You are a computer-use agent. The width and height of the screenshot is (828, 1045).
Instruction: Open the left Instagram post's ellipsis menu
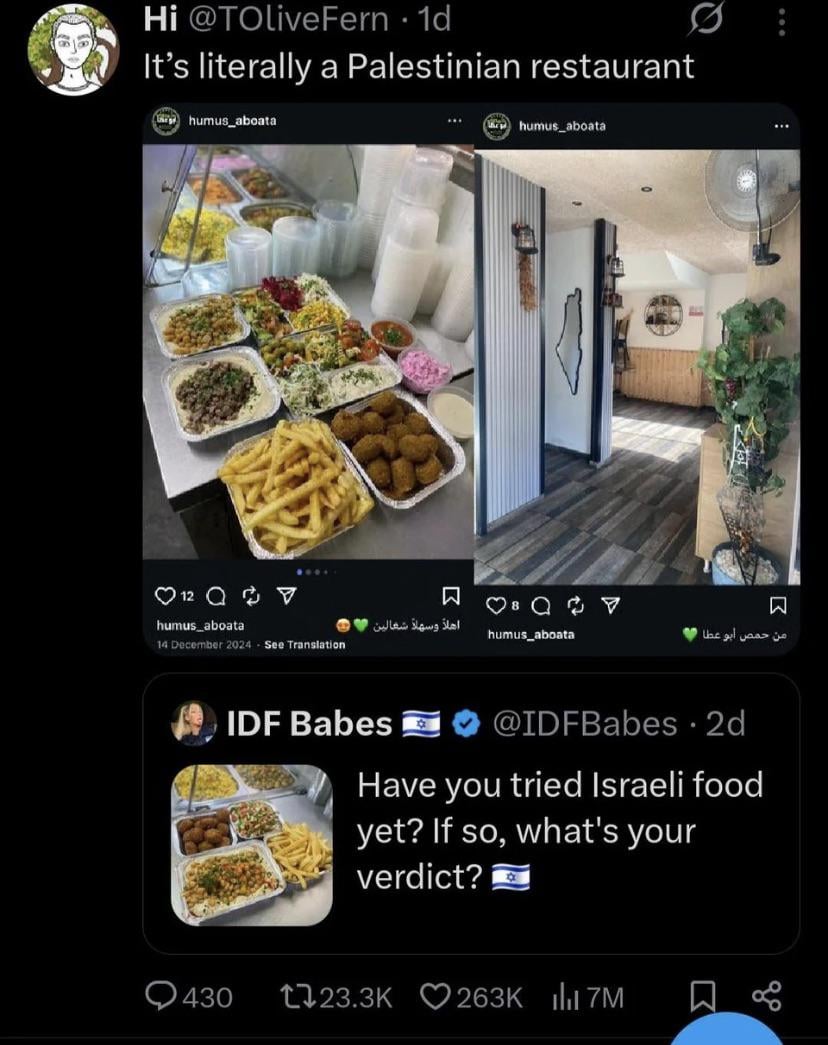pyautogui.click(x=454, y=121)
